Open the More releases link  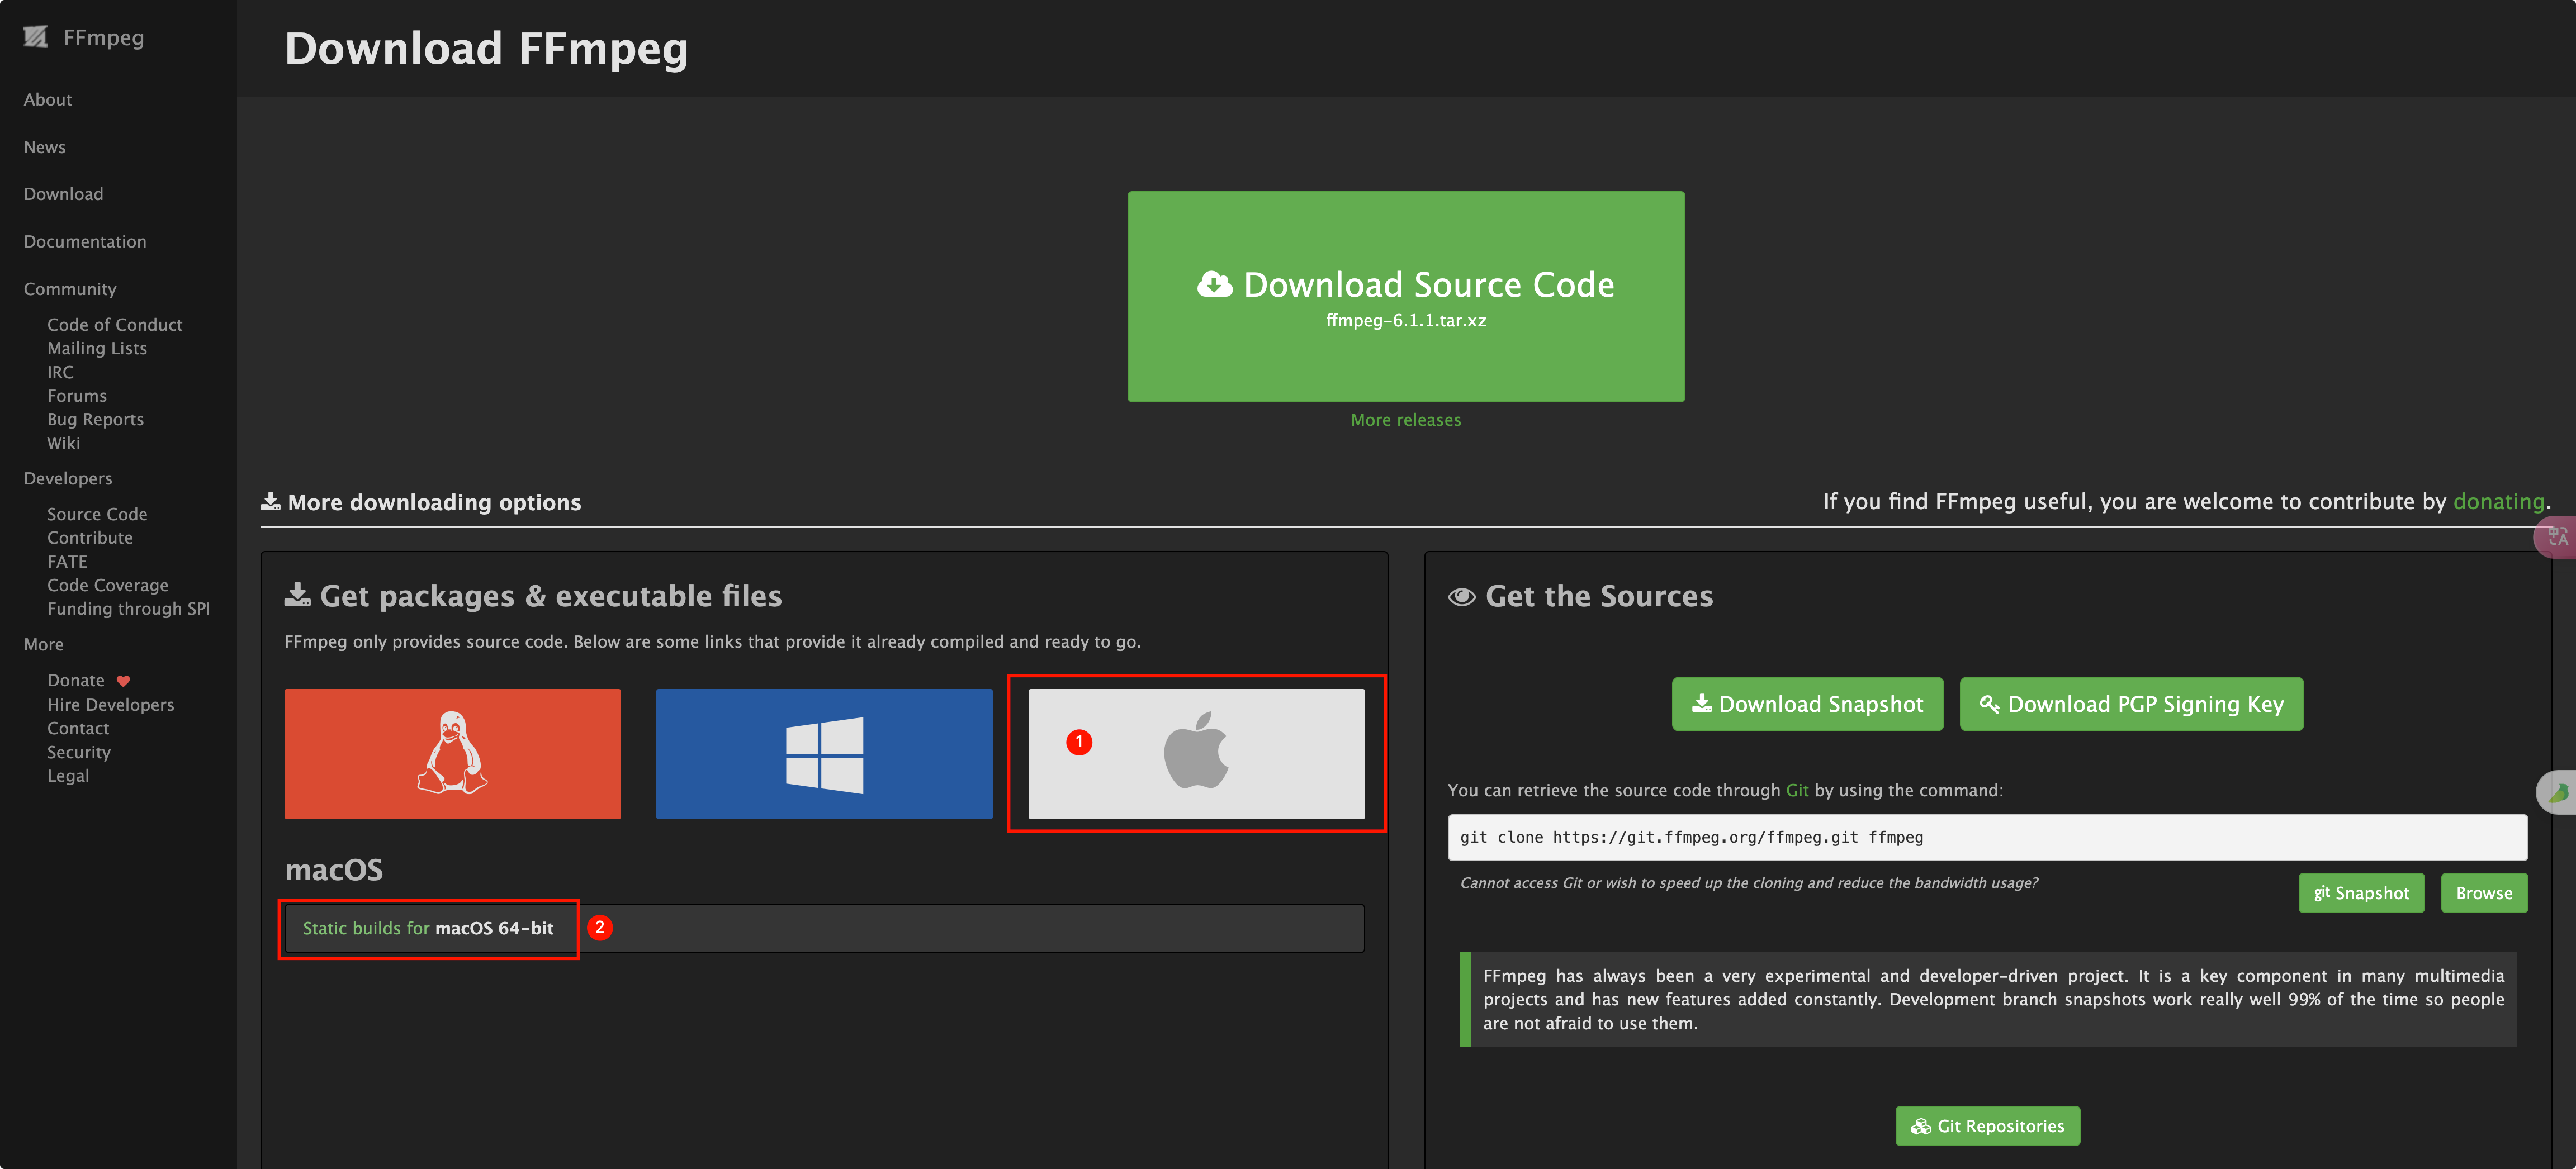click(x=1406, y=420)
